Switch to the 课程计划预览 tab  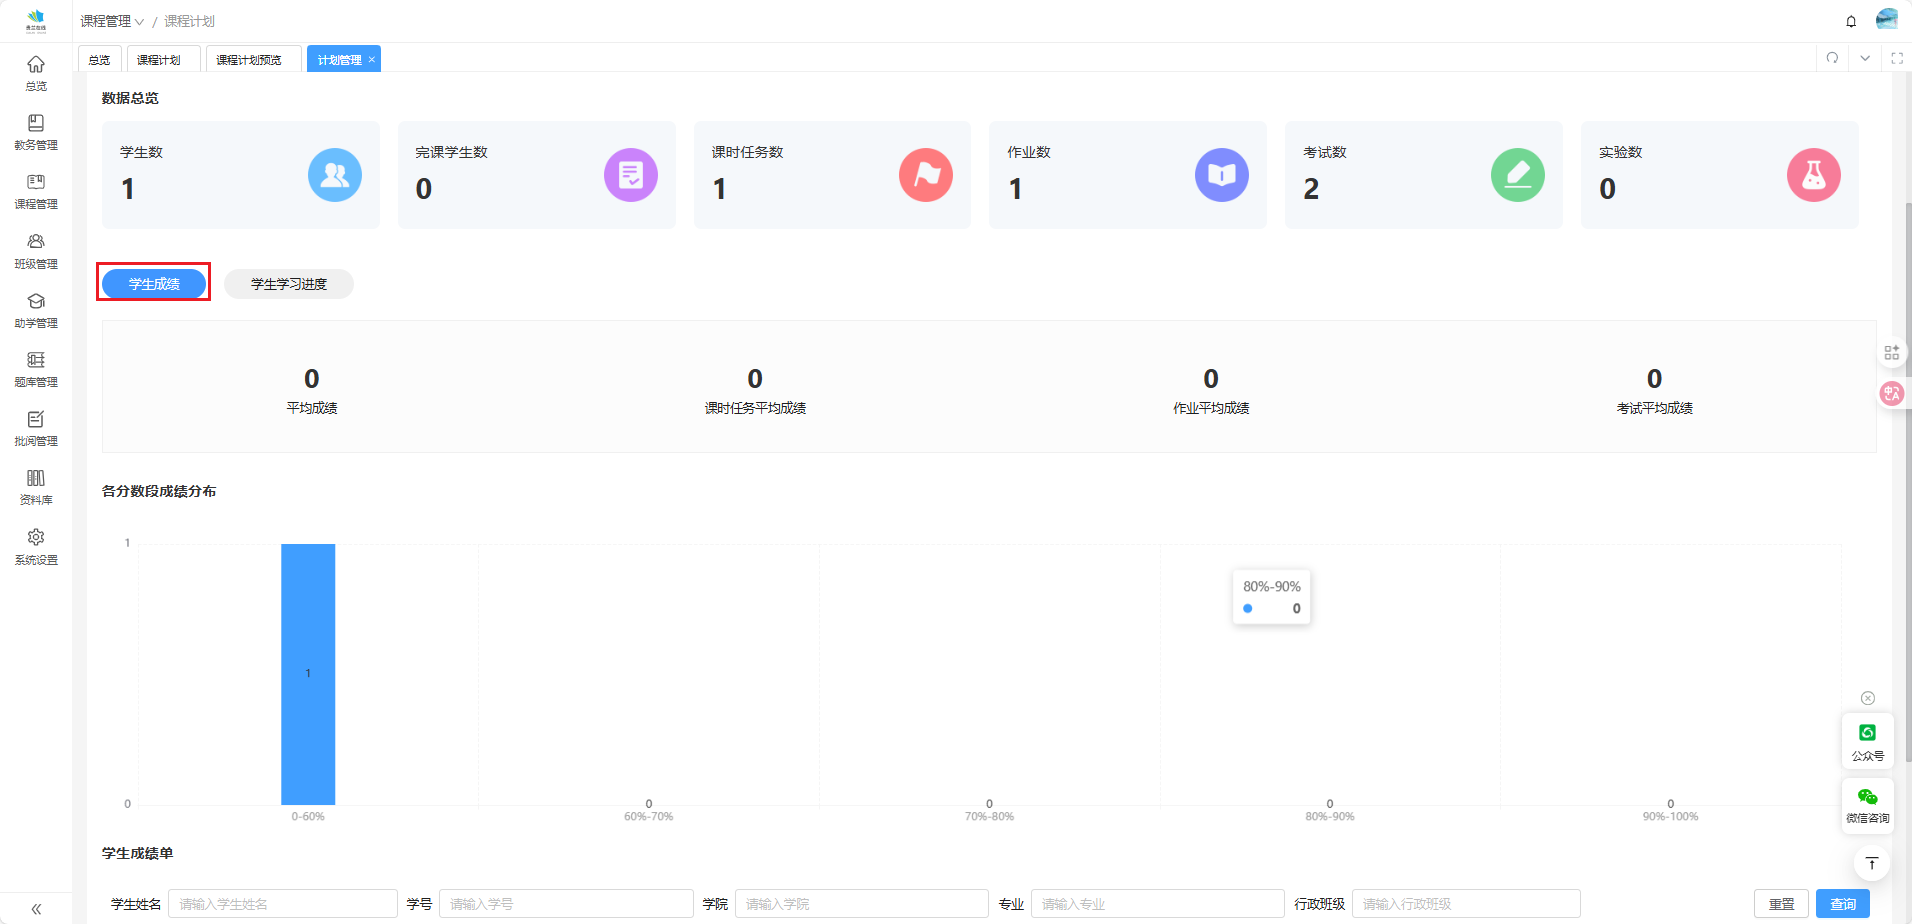(249, 60)
